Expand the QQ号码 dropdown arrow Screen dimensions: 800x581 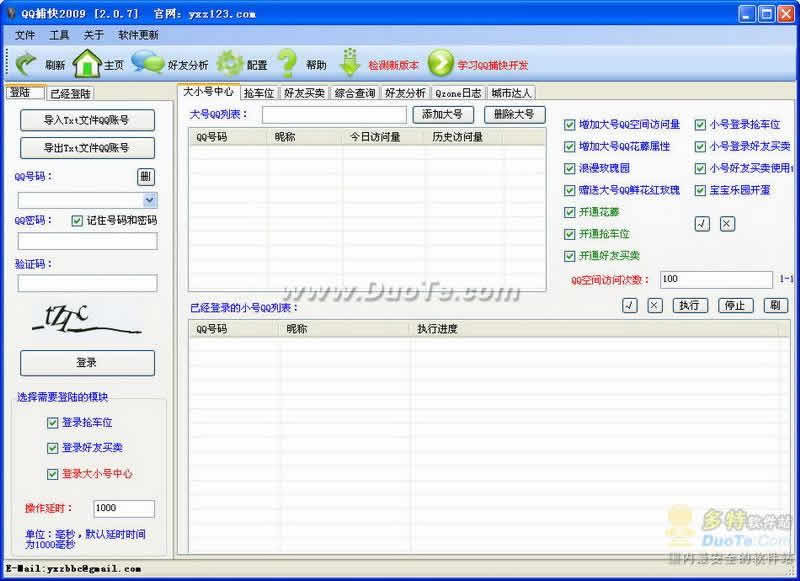pyautogui.click(x=149, y=200)
